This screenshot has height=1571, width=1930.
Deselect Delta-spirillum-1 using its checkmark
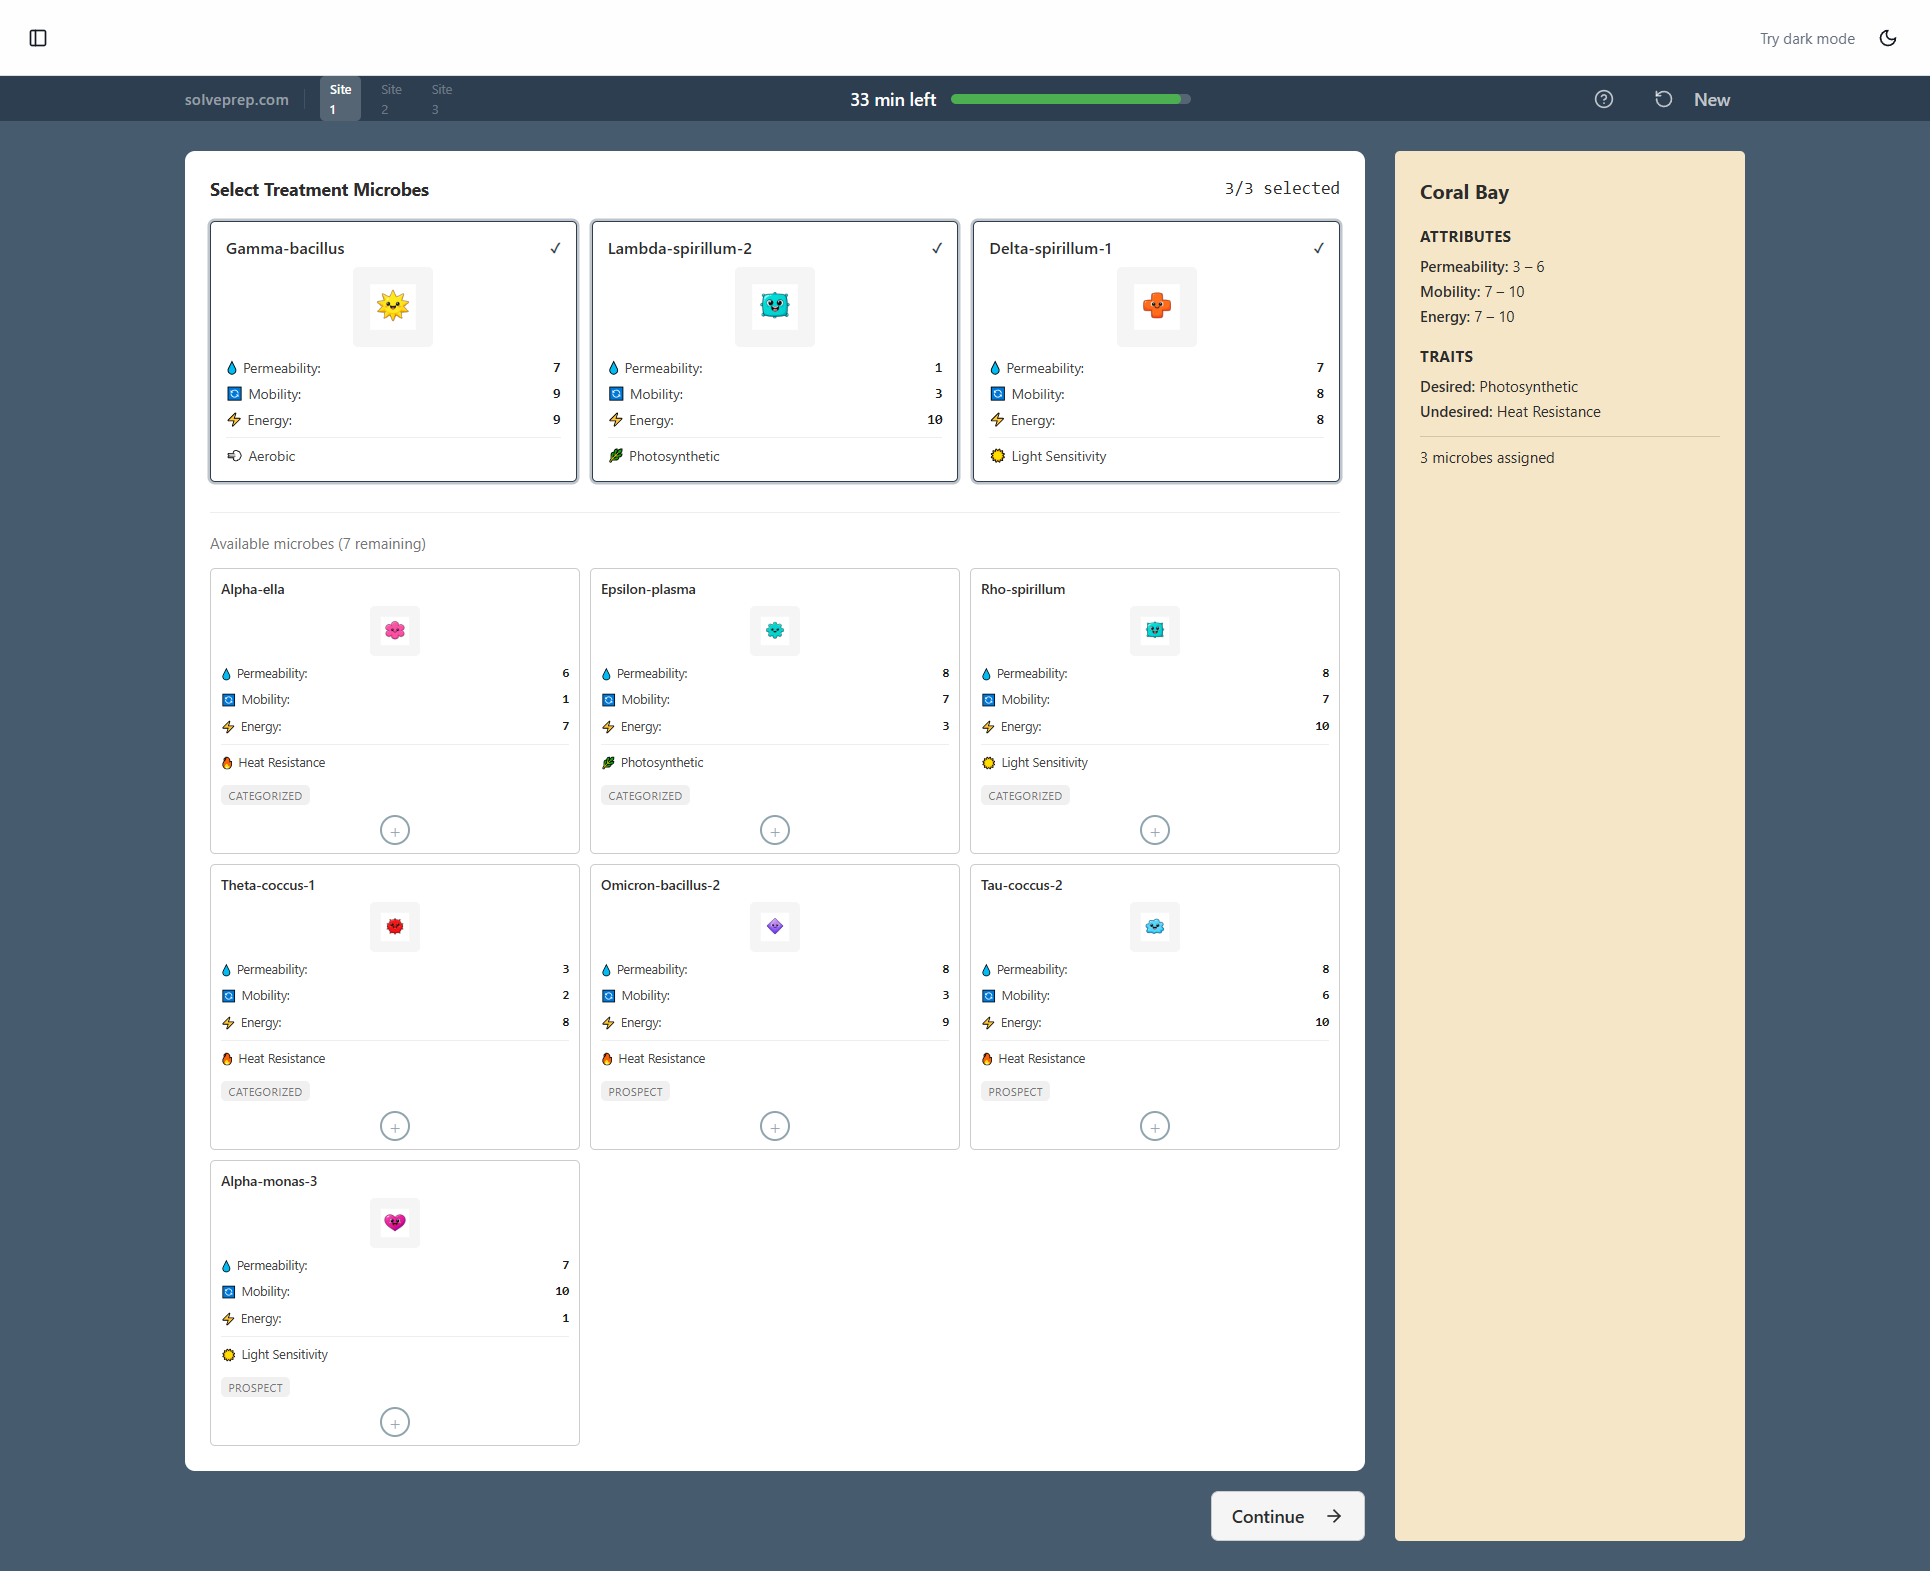(x=1318, y=248)
